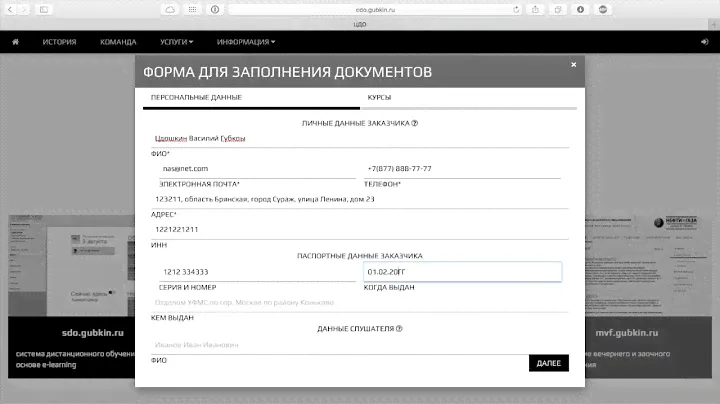This screenshot has height=404, width=720.
Task: Click the Safari sidebar toggle icon
Action: [44, 9]
